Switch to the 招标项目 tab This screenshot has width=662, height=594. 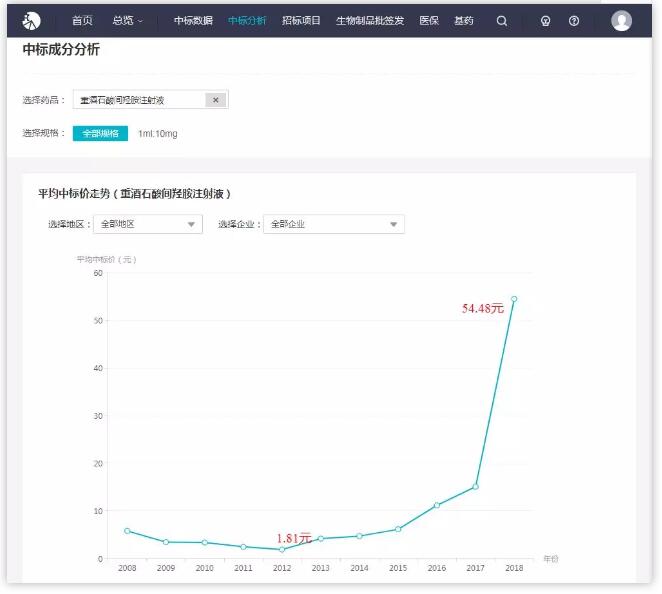[301, 20]
